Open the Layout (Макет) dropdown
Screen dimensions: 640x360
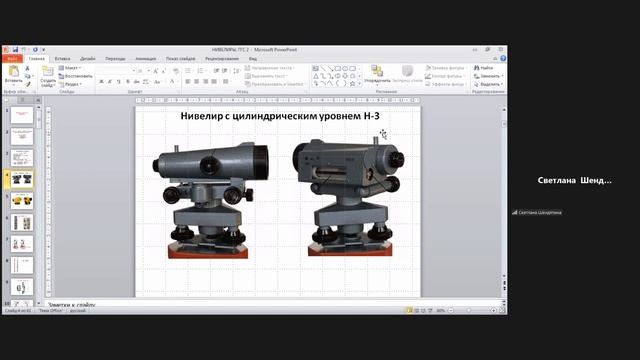point(70,68)
